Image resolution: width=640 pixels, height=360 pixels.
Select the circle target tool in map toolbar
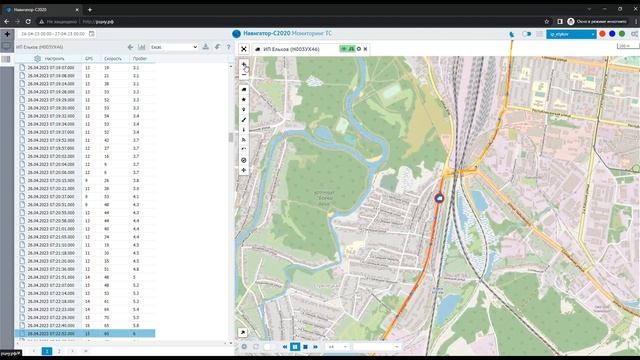click(x=244, y=160)
